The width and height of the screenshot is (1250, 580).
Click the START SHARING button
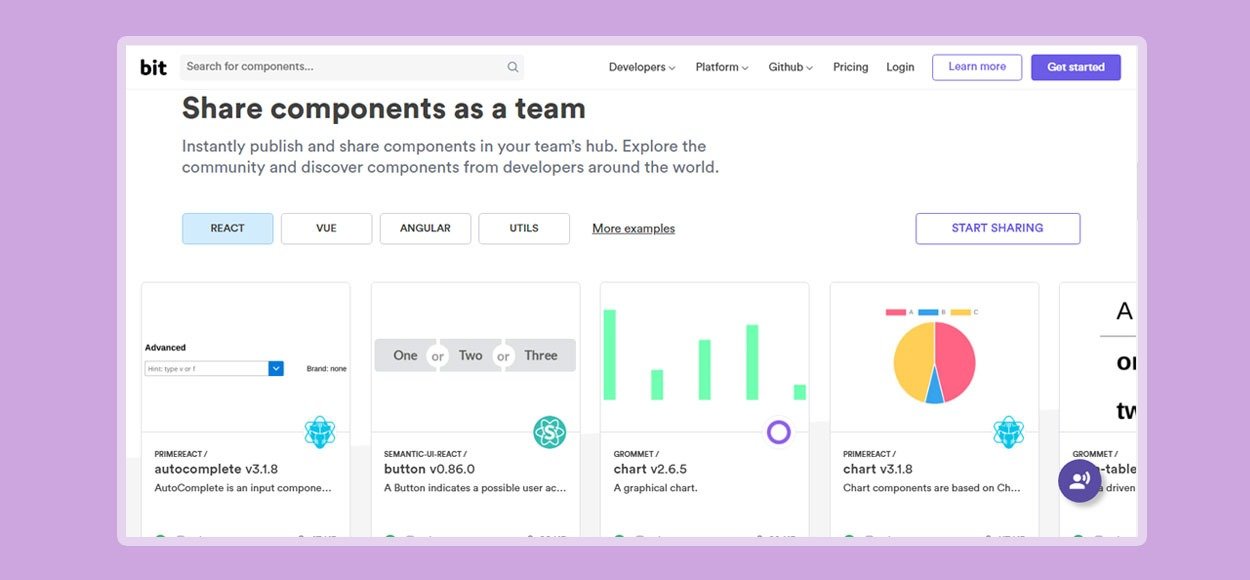[997, 228]
